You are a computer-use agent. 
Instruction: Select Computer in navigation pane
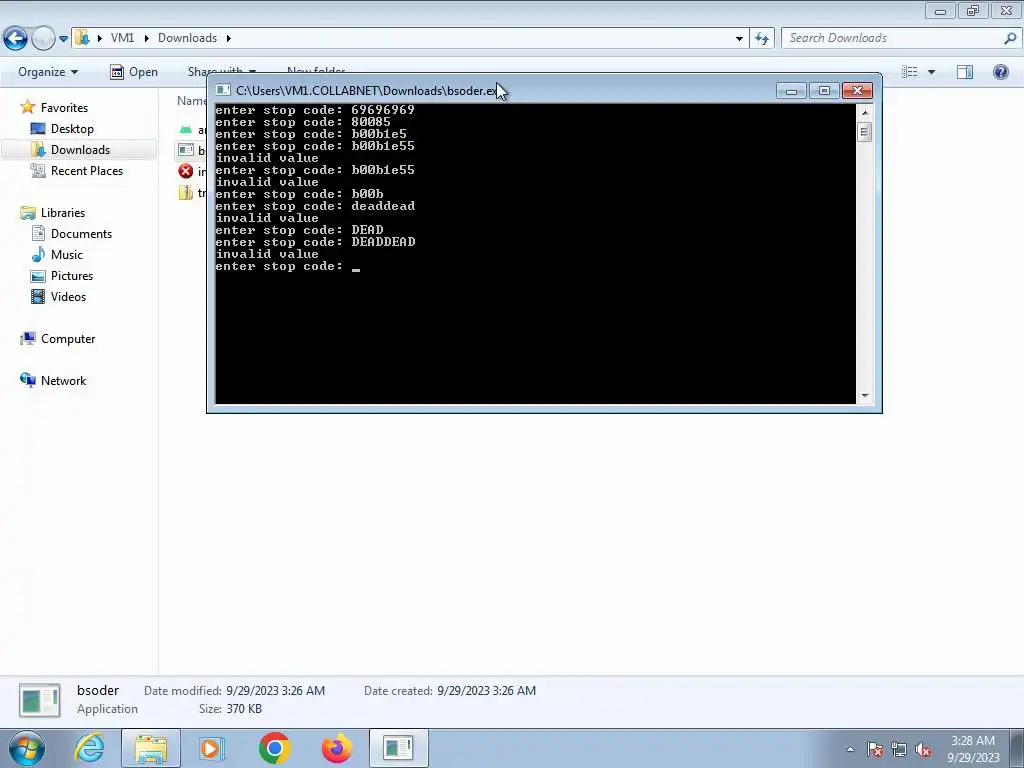[68, 339]
